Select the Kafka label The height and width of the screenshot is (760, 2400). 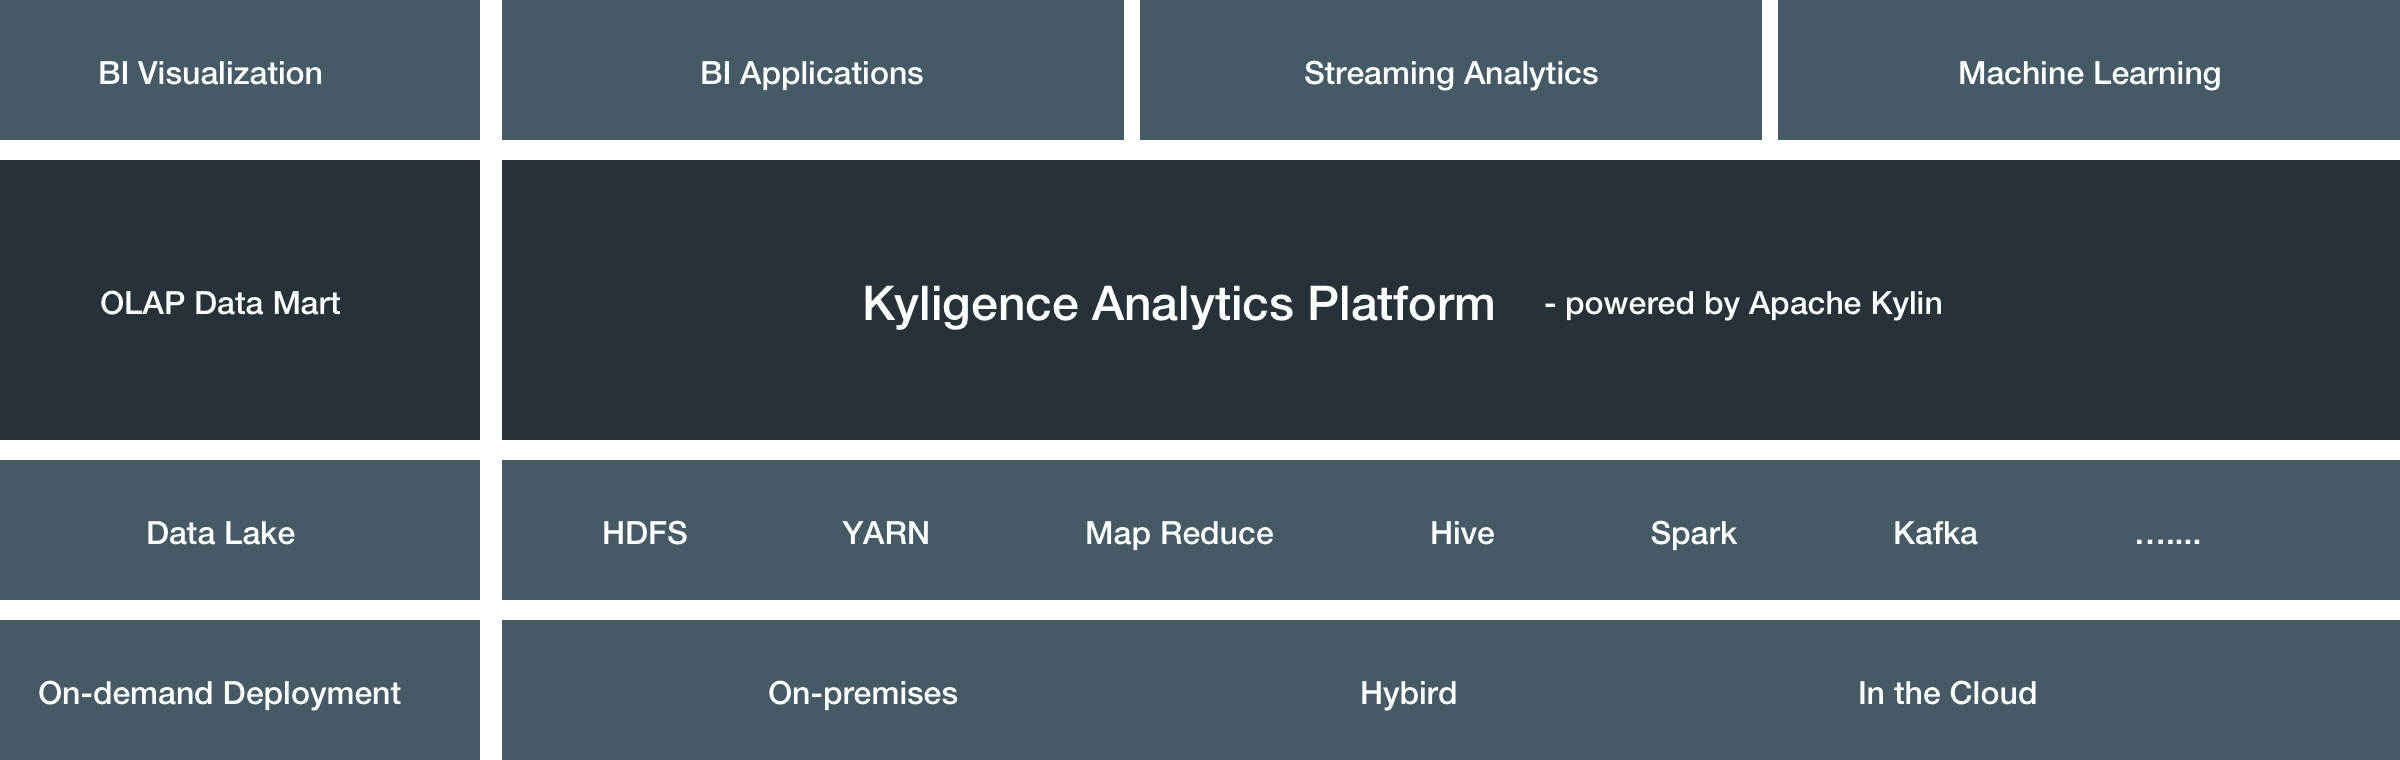click(x=1935, y=533)
